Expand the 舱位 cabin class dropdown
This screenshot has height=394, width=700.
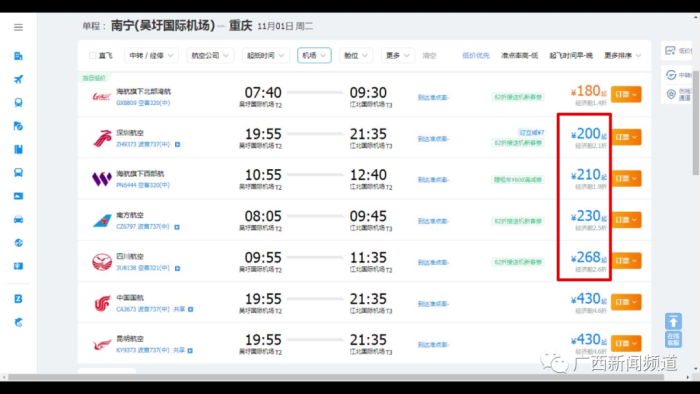point(356,55)
